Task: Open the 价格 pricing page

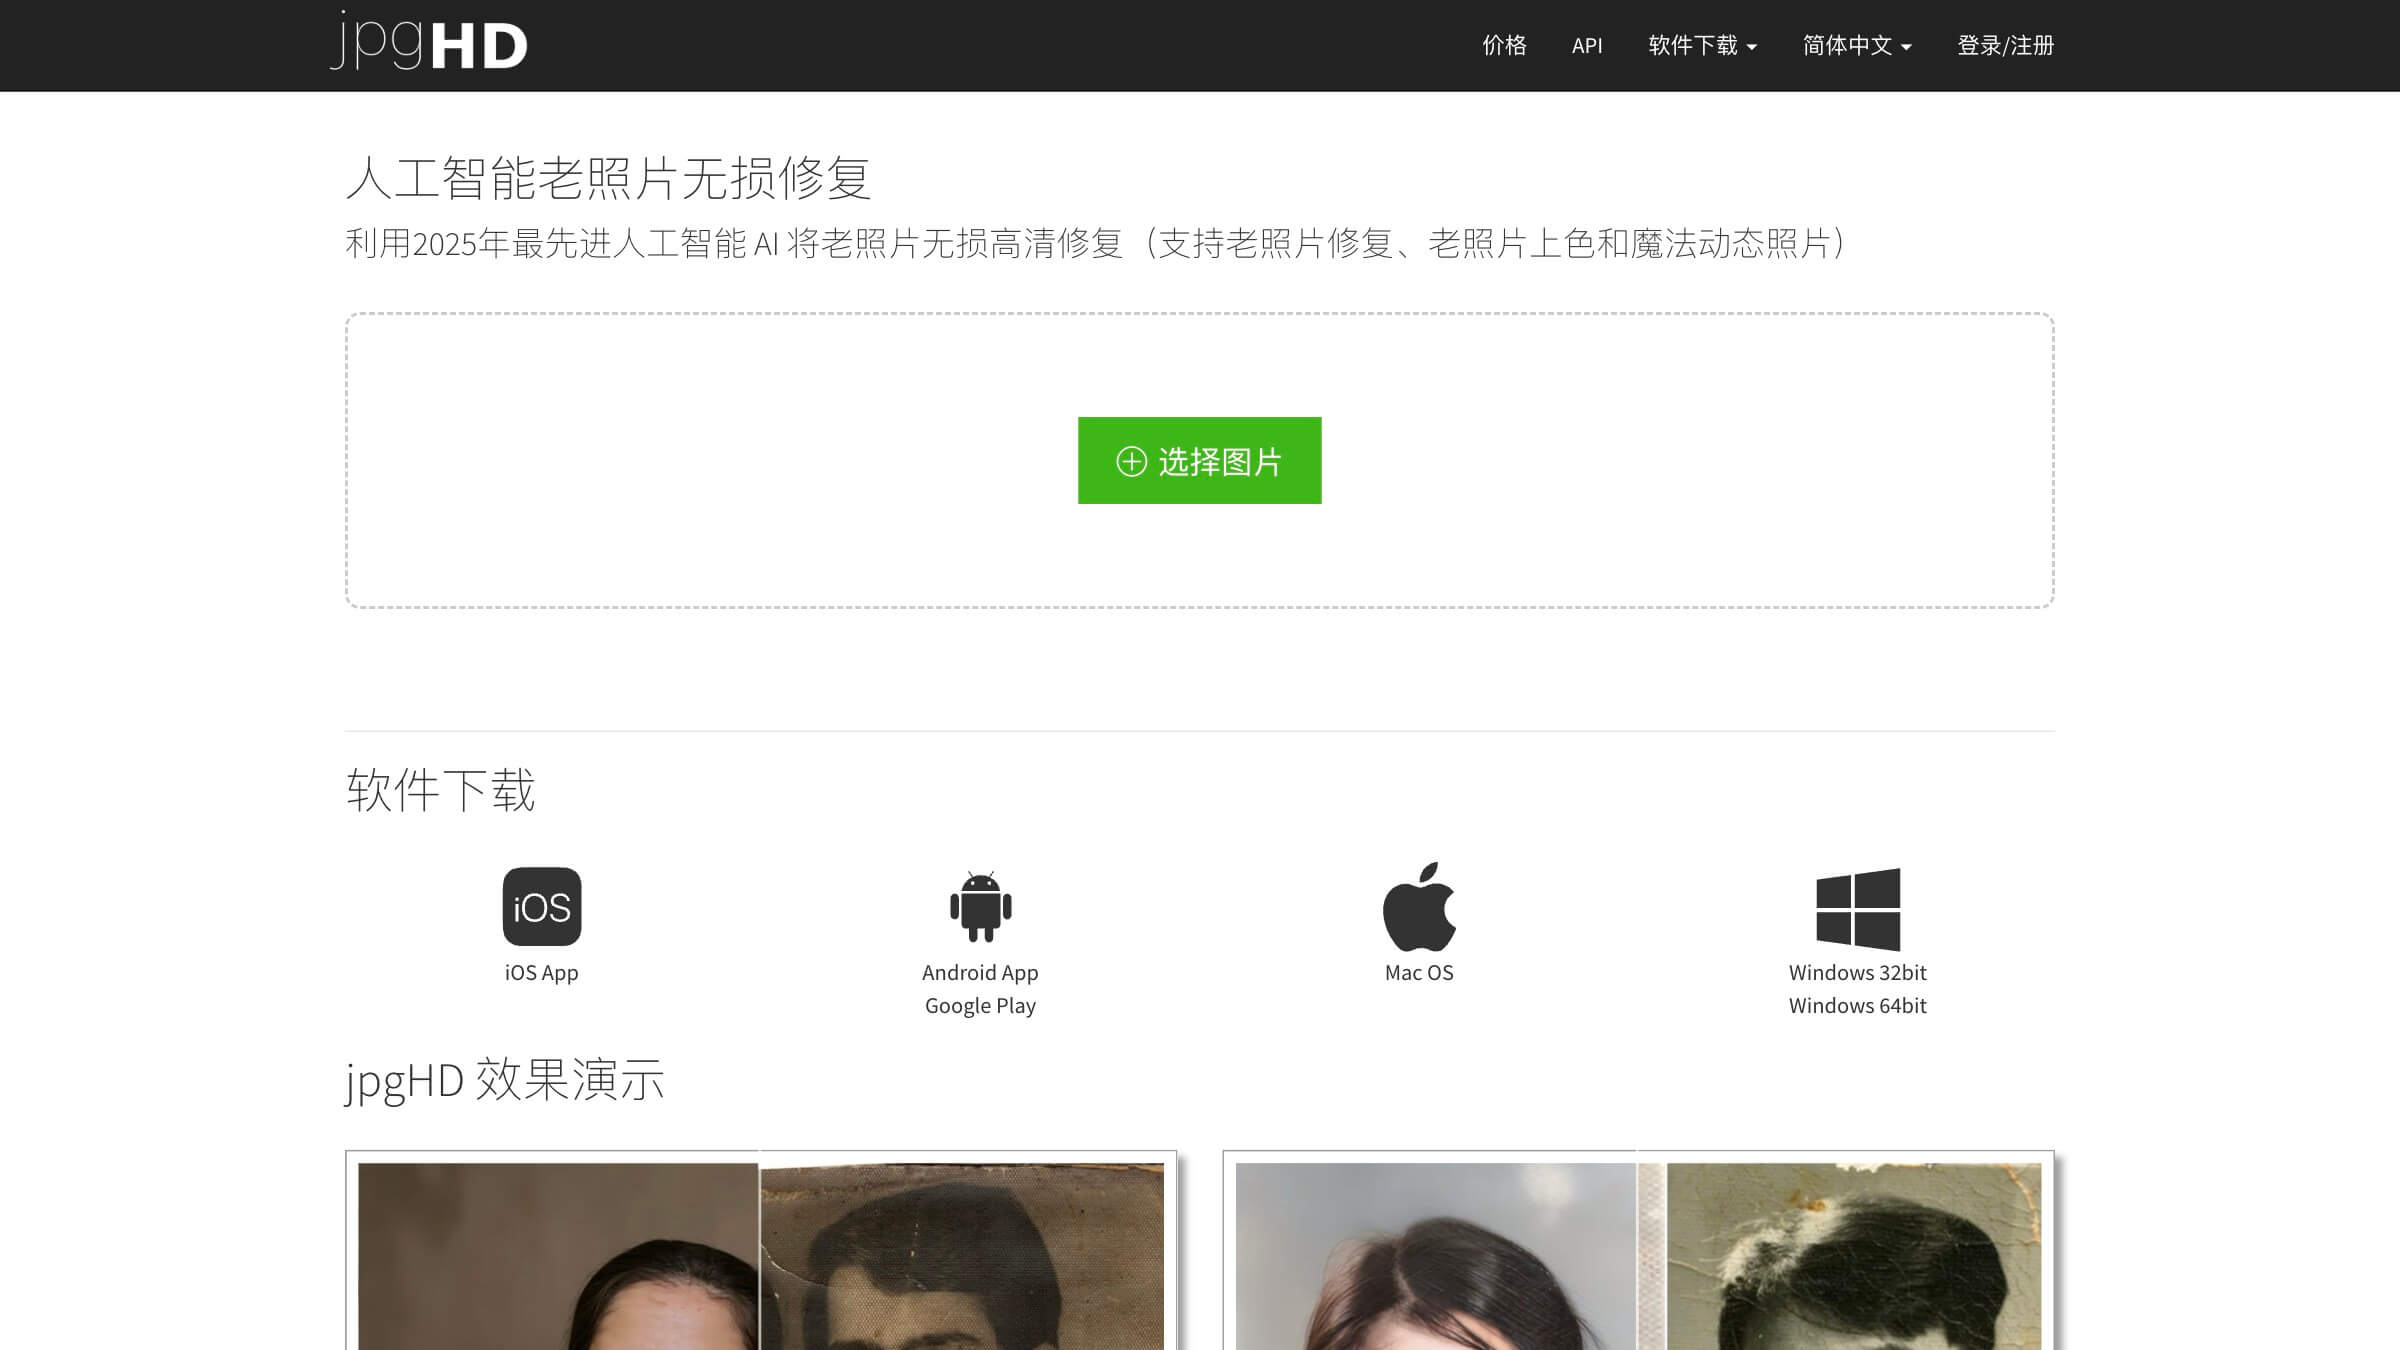Action: click(x=1504, y=45)
